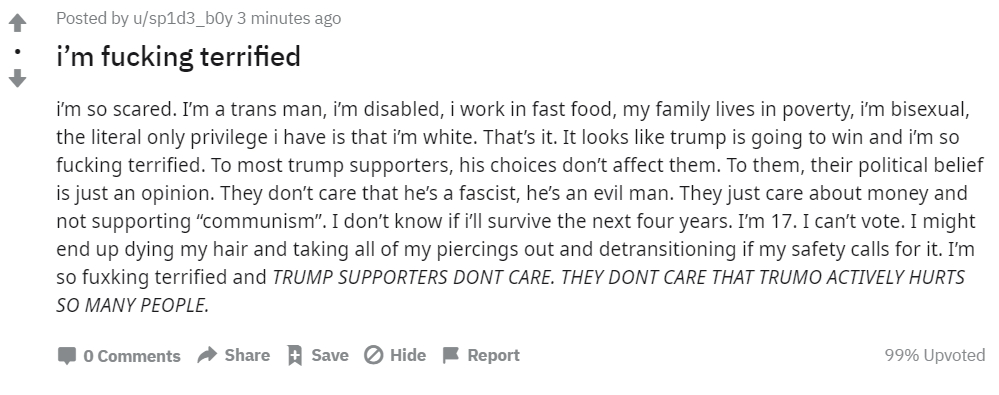Click the italic "TRUMP SUPPORTERS DONT CARE" text
Screen dimensions: 999x395
(413, 278)
